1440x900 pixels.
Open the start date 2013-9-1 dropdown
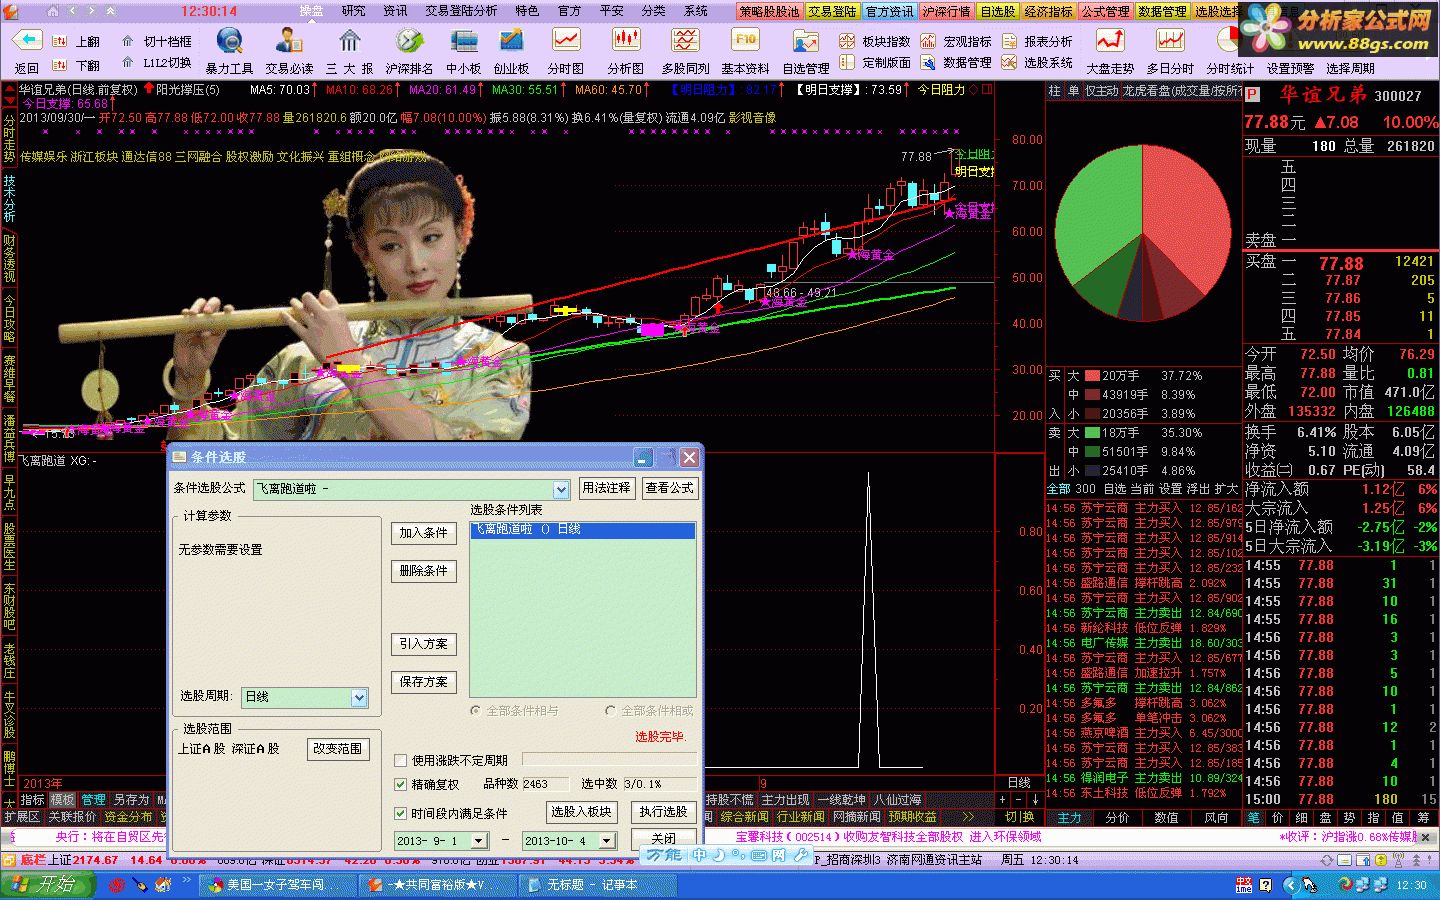(x=479, y=841)
